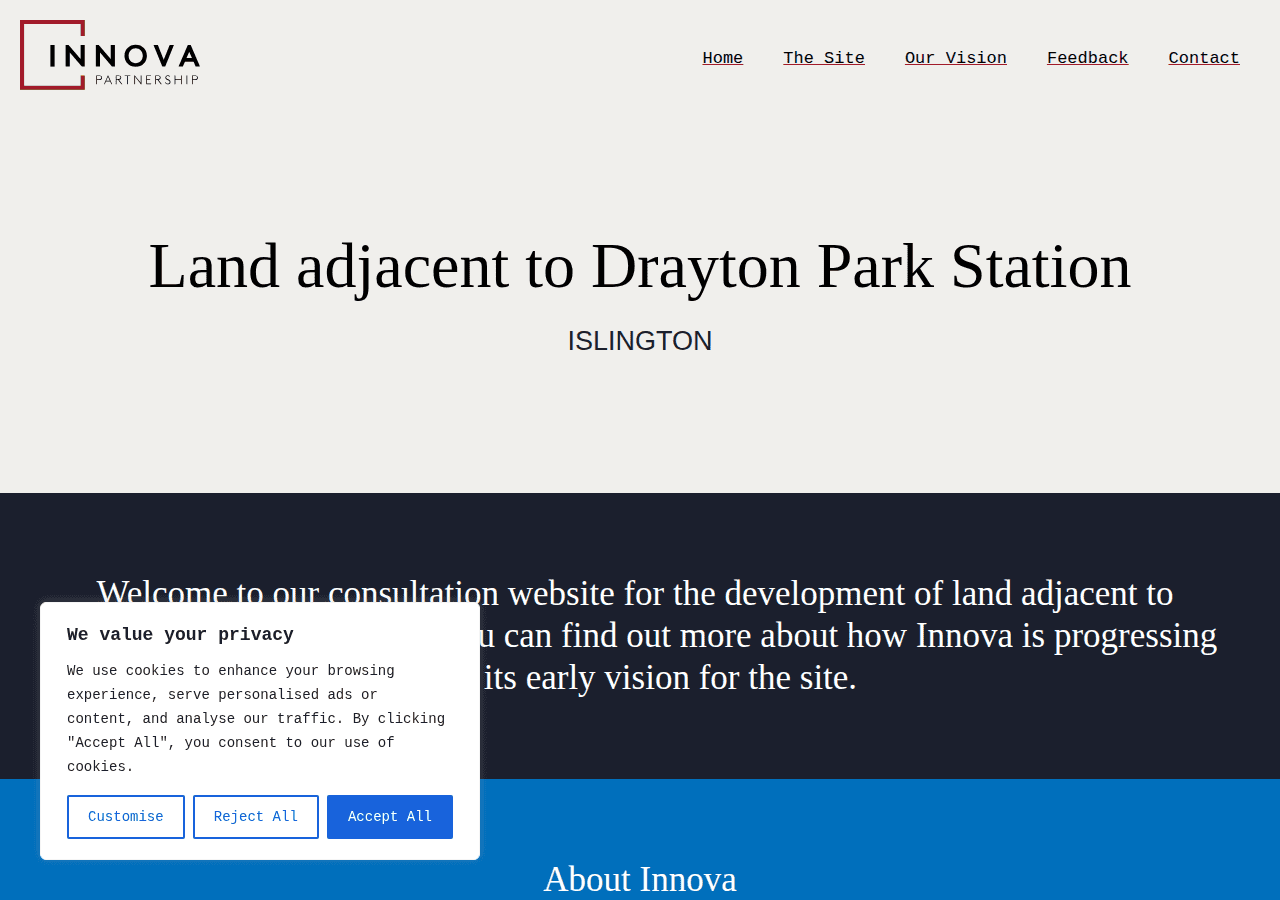Open the Contact page link
Image resolution: width=1280 pixels, height=900 pixels.
click(1204, 58)
